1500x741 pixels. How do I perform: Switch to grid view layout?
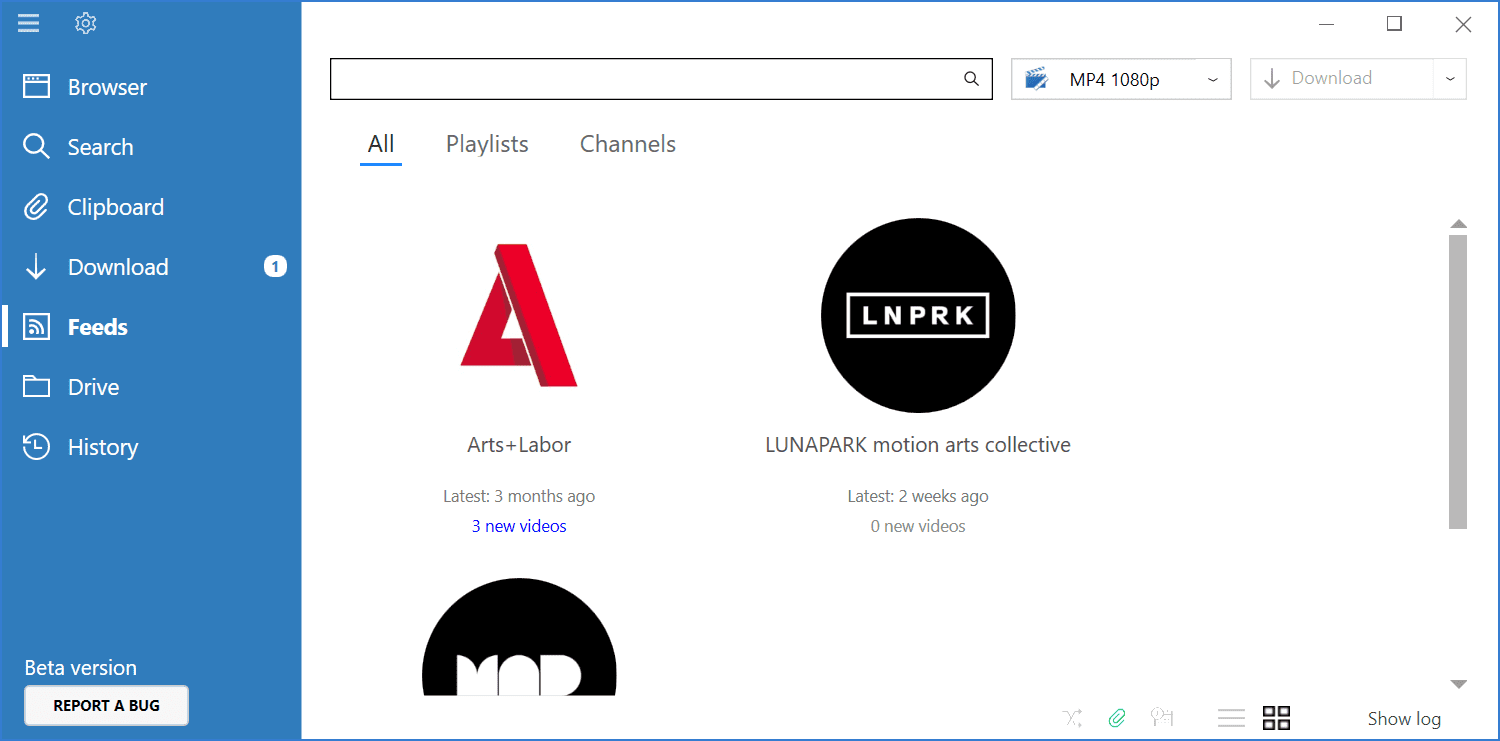[1276, 717]
